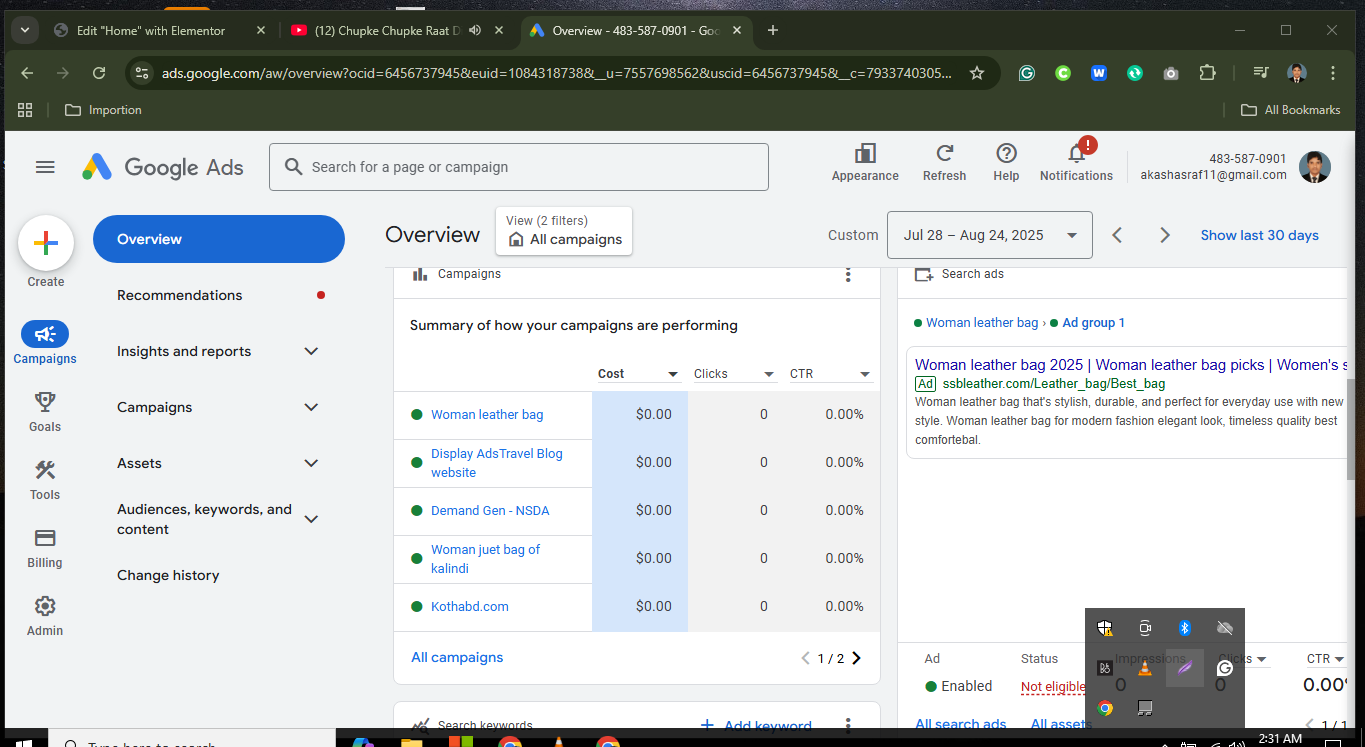Open the Notifications bell
Image resolution: width=1365 pixels, height=747 pixels.
coord(1074,152)
